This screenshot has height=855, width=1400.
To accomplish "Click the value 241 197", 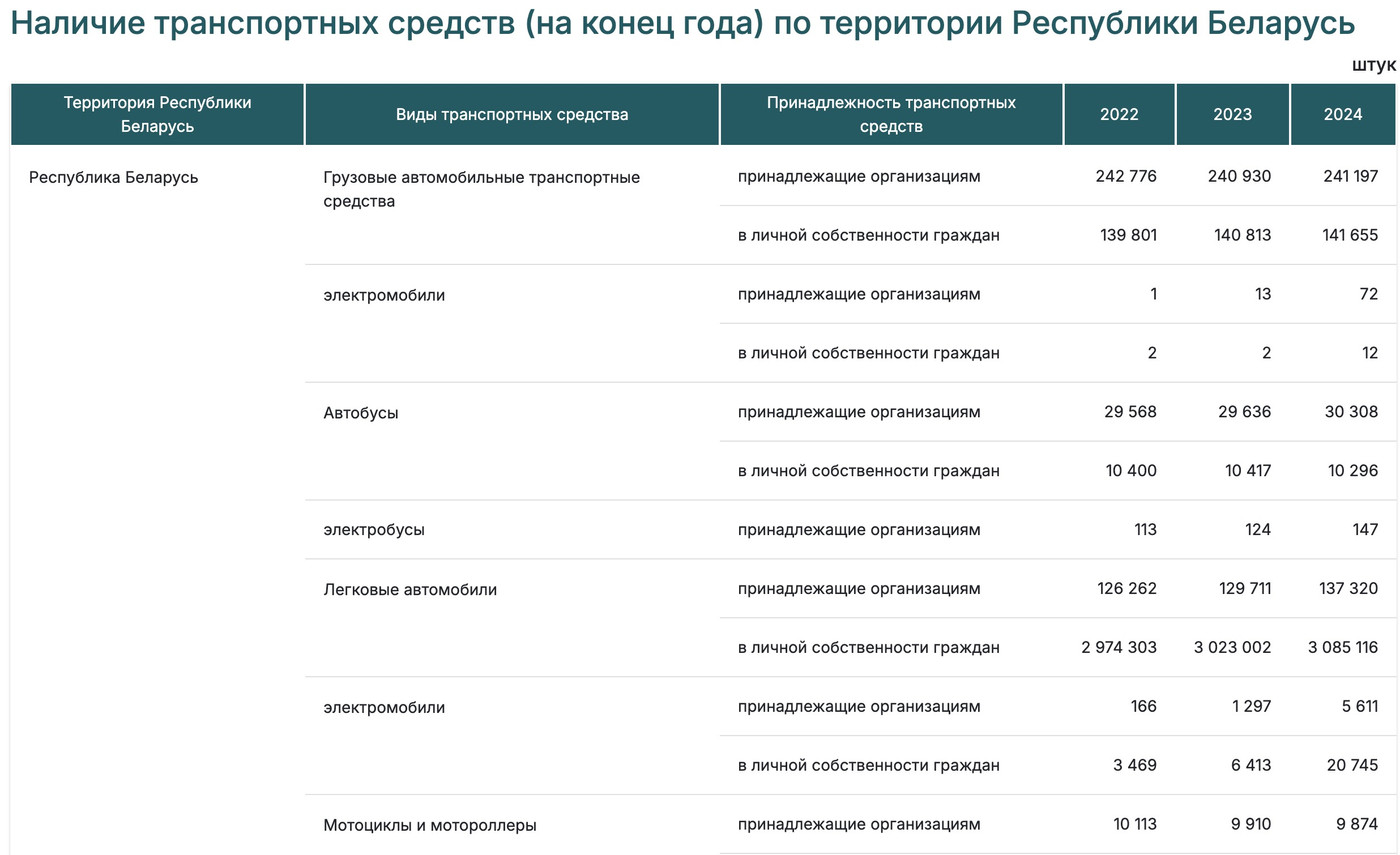I will (x=1350, y=176).
